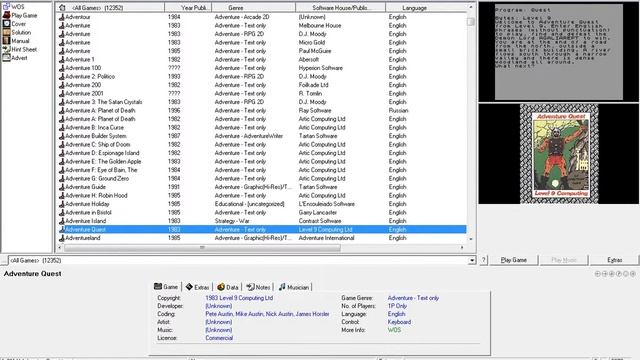Click the Educational - [uncategorized] genre cell

[249, 204]
